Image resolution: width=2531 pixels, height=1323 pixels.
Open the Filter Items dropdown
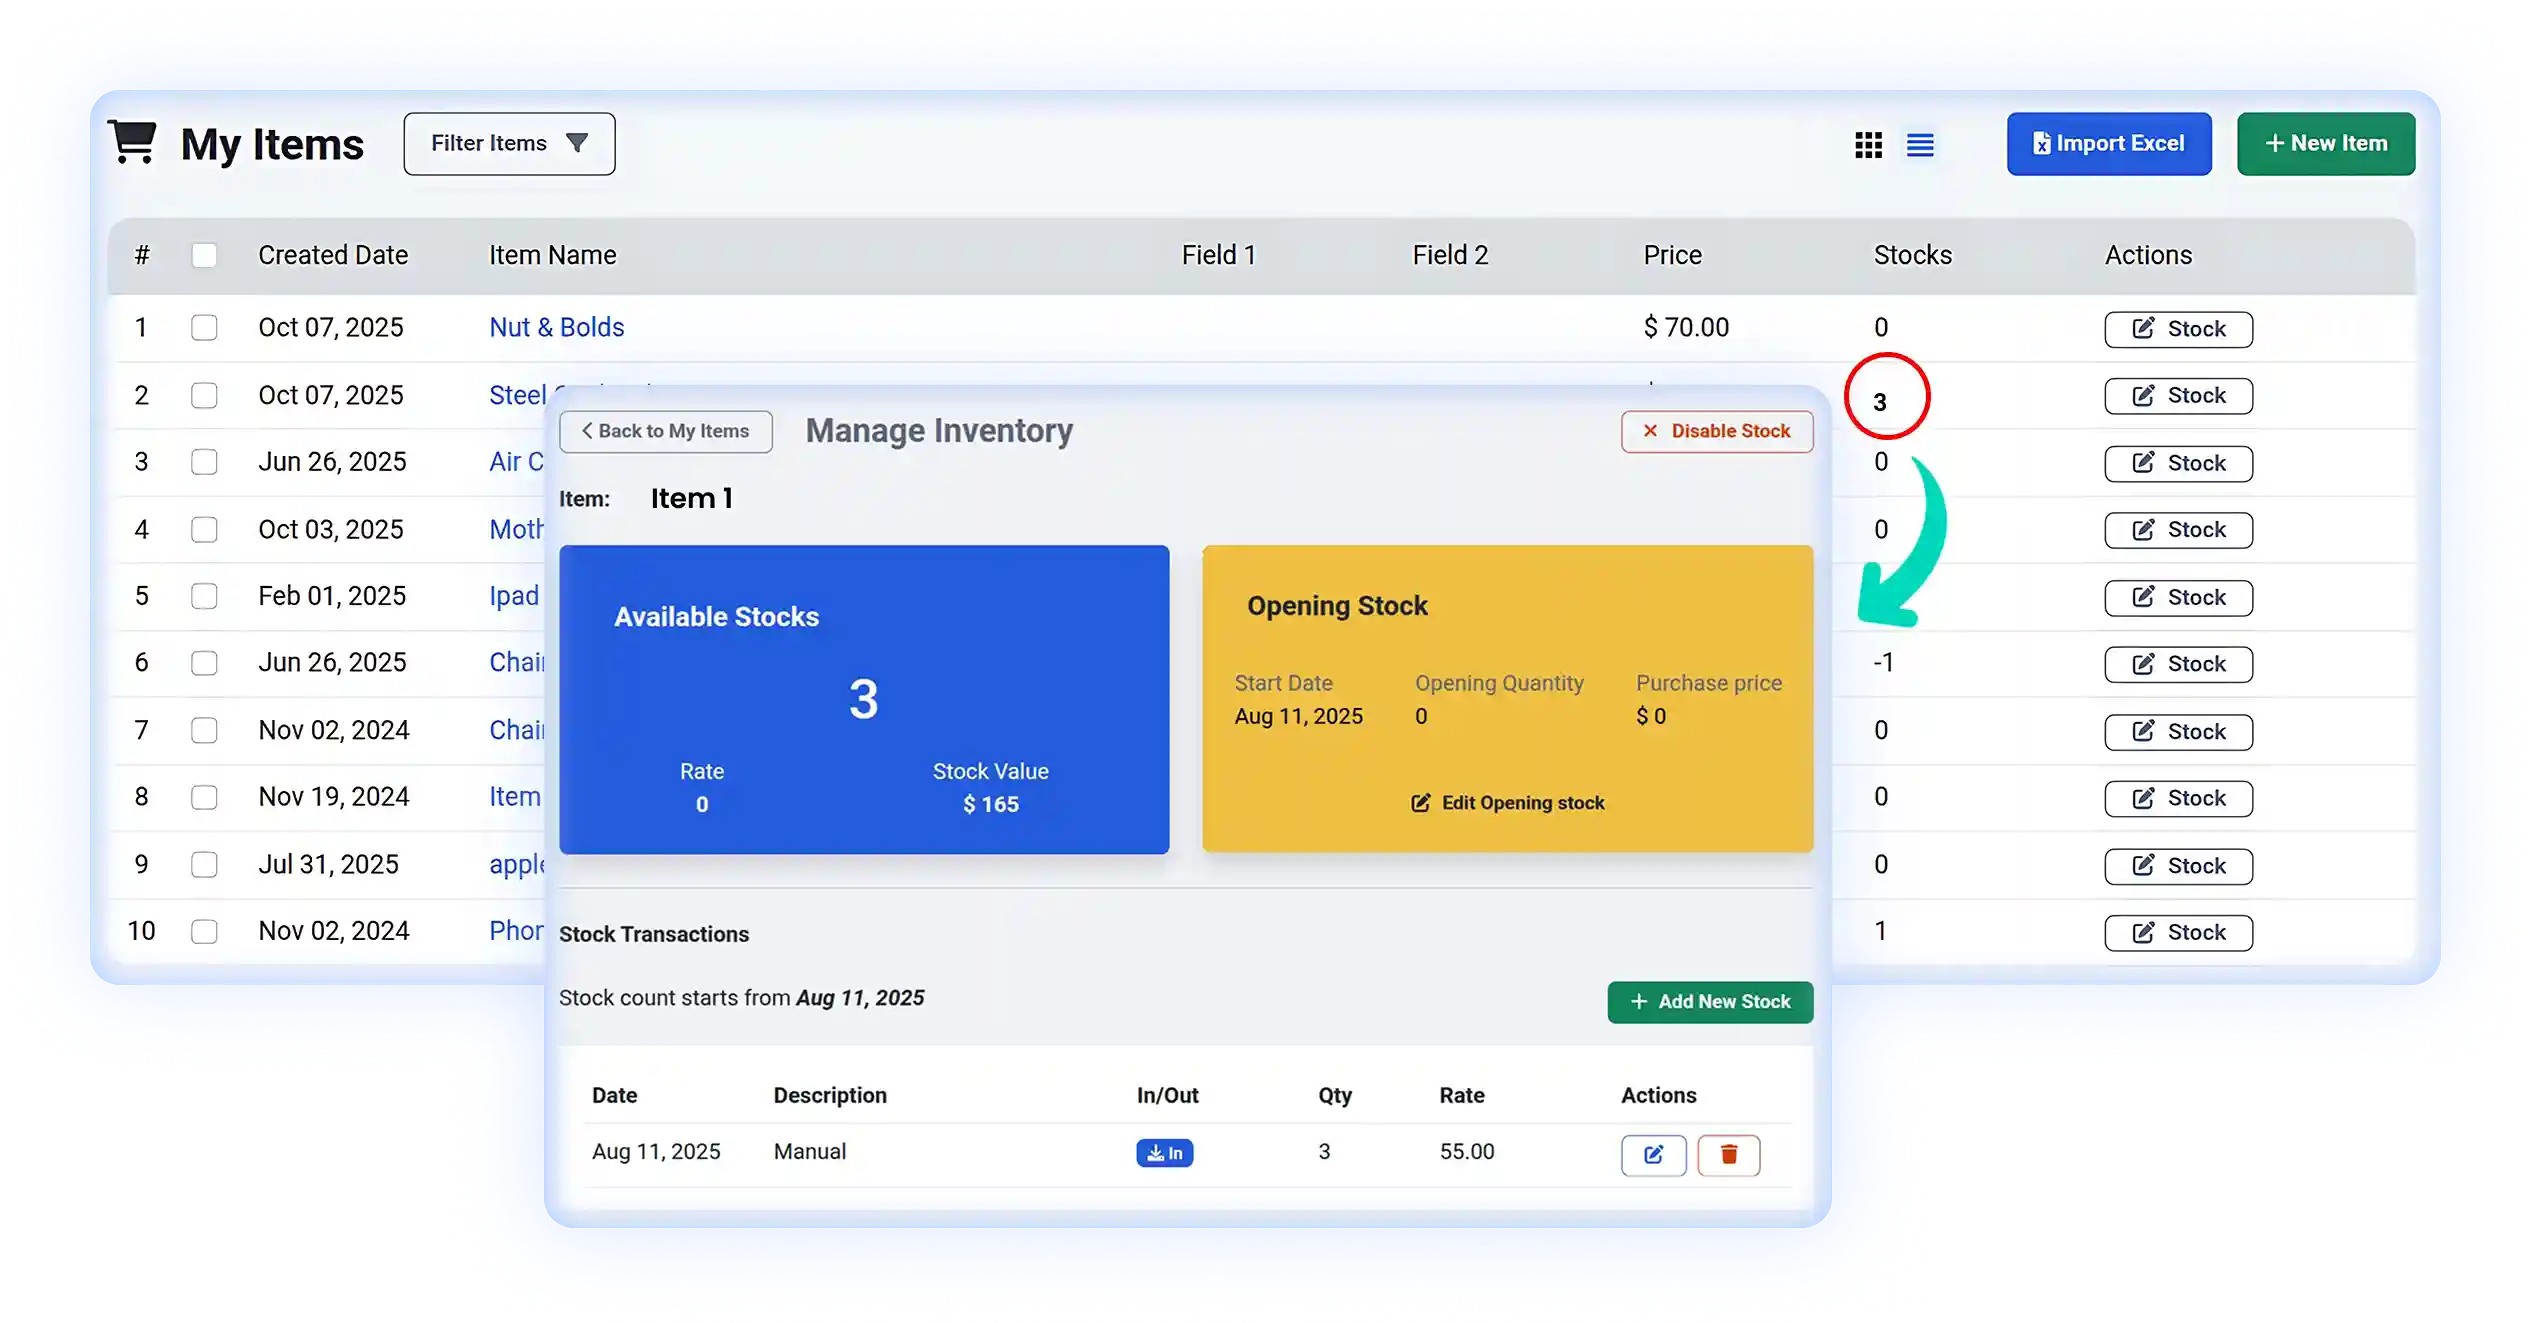coord(508,143)
